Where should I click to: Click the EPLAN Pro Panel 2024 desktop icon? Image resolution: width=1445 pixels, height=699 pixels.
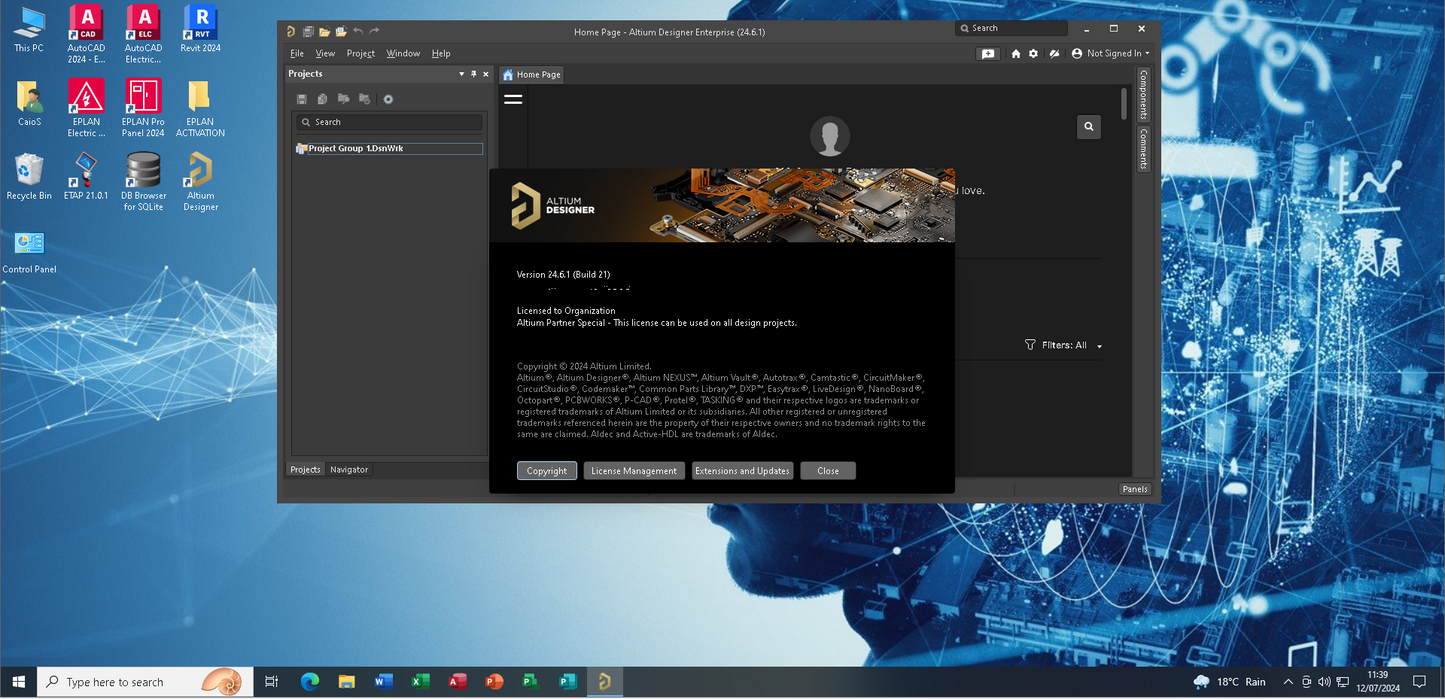pyautogui.click(x=143, y=108)
